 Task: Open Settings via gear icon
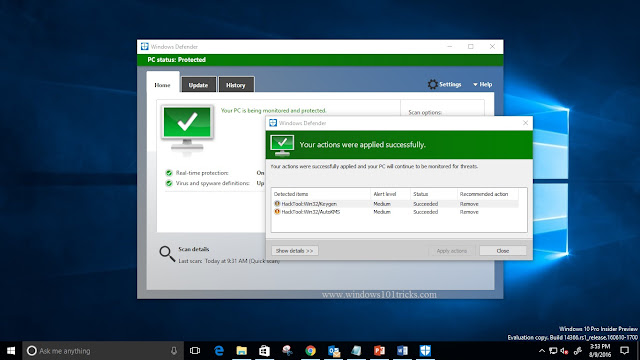(x=432, y=84)
